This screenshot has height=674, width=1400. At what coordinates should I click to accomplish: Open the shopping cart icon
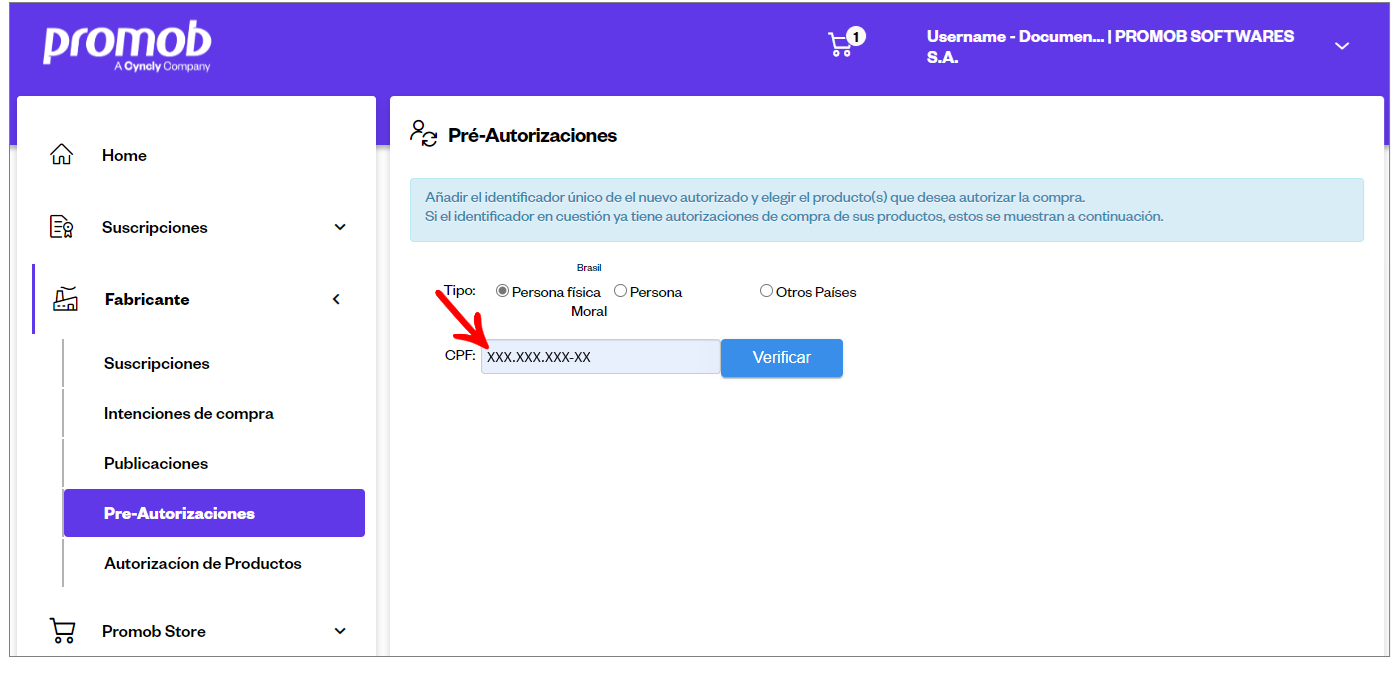(x=840, y=45)
